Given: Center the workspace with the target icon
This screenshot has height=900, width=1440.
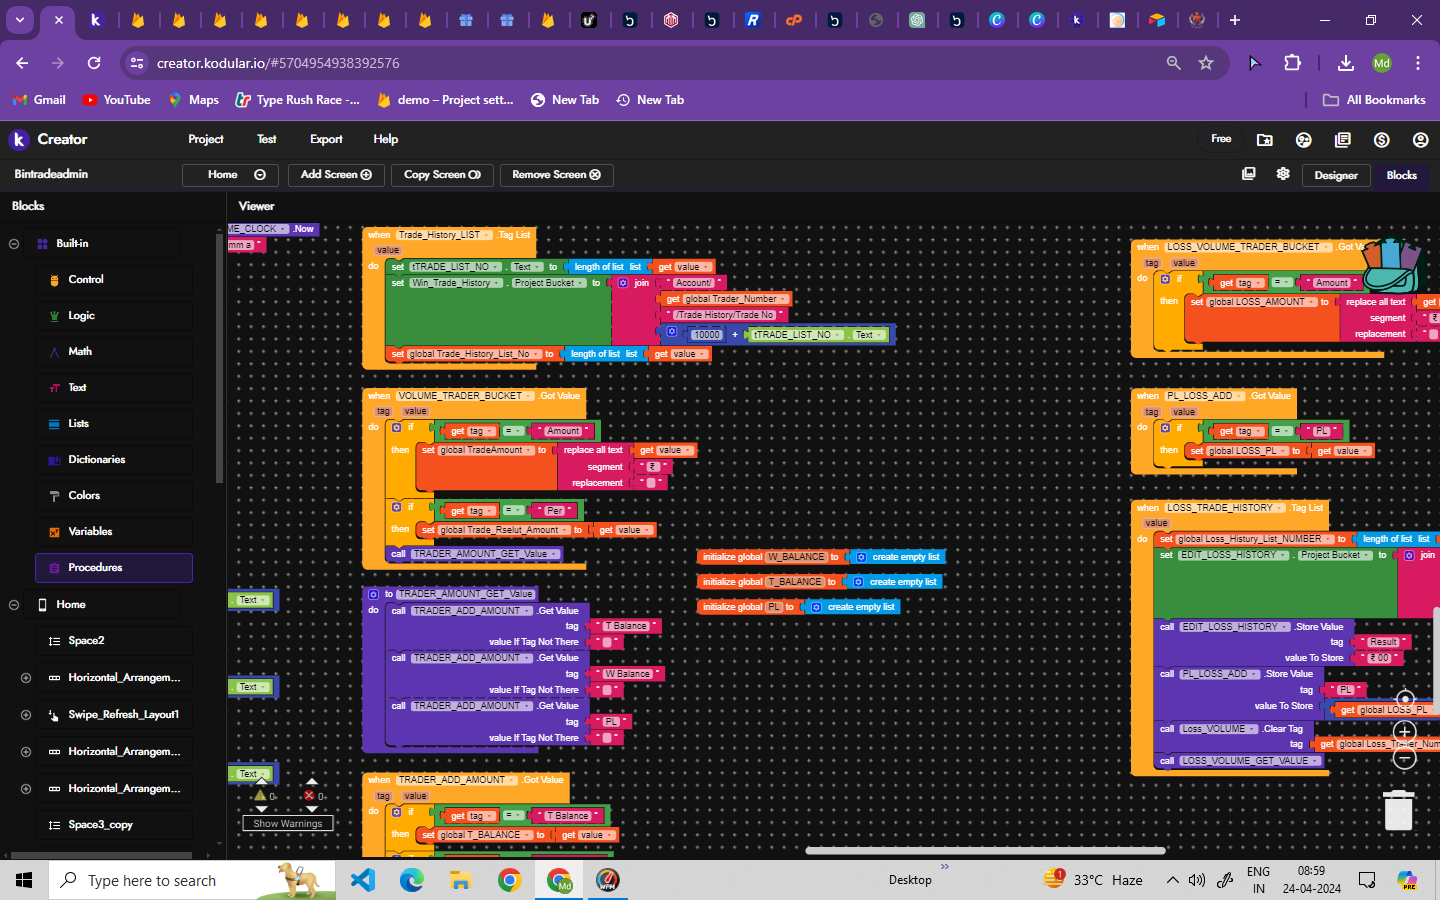Looking at the screenshot, I should tap(1405, 699).
